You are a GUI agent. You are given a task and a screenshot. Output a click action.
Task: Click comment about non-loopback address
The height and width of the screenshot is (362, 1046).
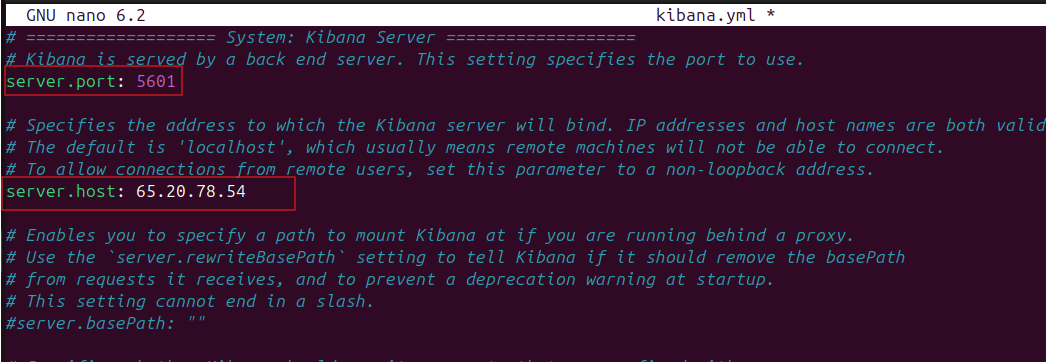tap(440, 169)
